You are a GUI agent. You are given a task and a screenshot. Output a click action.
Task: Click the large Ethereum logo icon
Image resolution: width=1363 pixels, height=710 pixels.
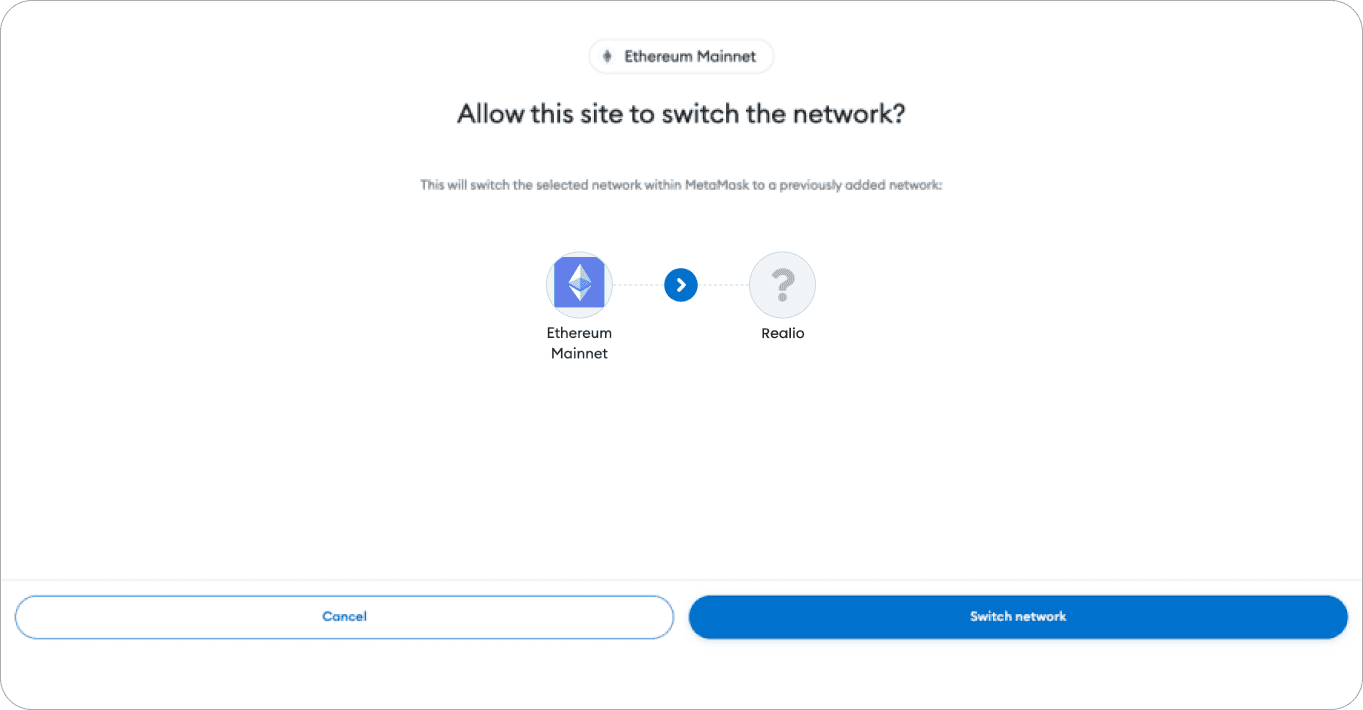tap(579, 282)
